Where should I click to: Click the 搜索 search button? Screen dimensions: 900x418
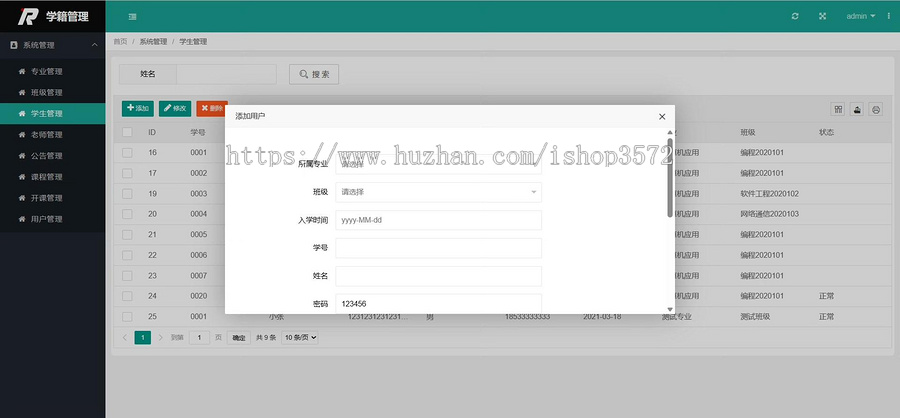[x=314, y=74]
